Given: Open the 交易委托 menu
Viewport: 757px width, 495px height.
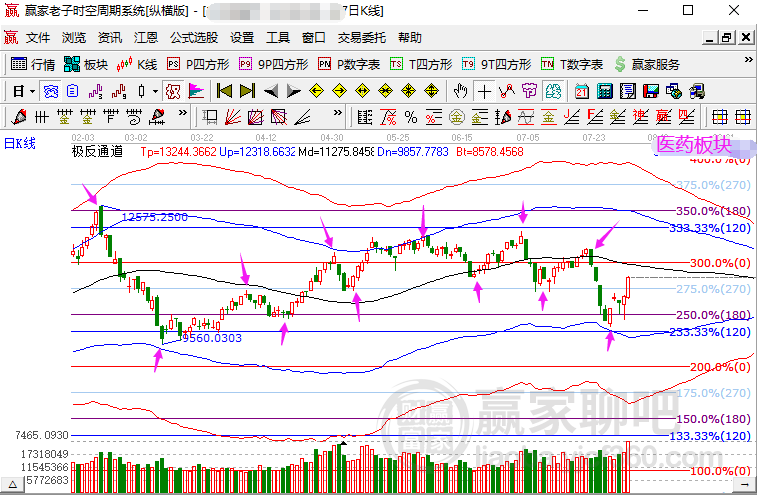Looking at the screenshot, I should coord(361,38).
